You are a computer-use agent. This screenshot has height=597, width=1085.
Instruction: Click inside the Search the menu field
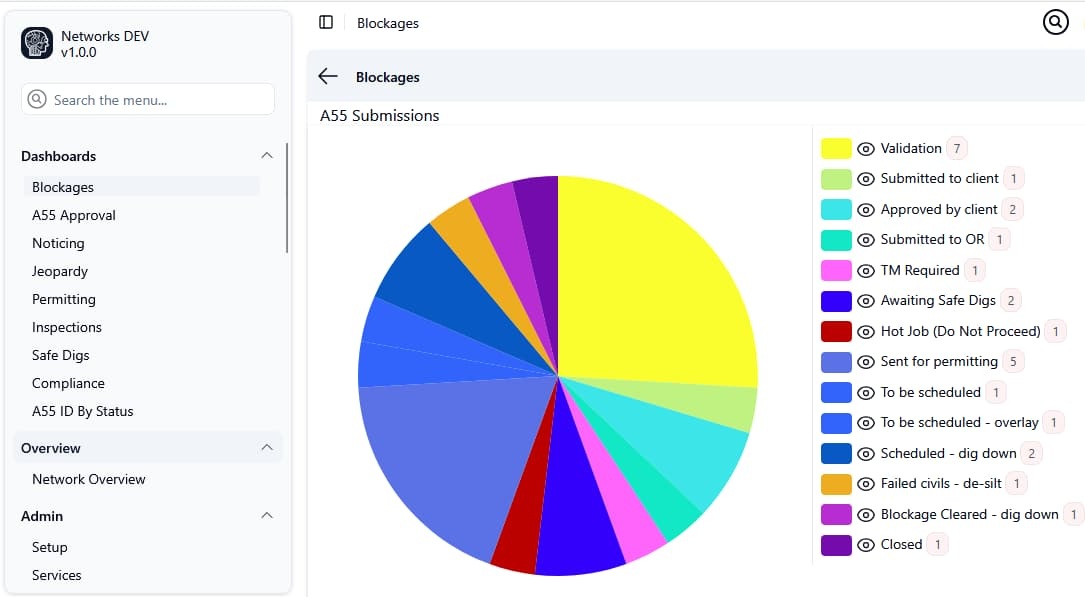pos(150,99)
